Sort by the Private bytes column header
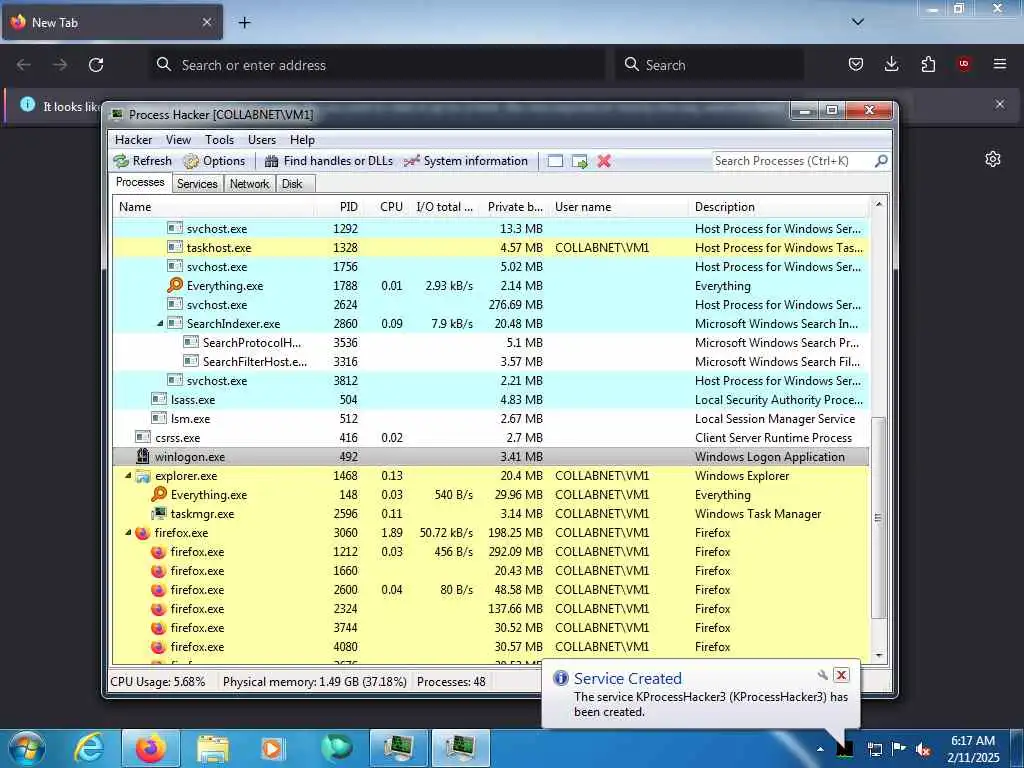The image size is (1024, 768). (x=513, y=207)
